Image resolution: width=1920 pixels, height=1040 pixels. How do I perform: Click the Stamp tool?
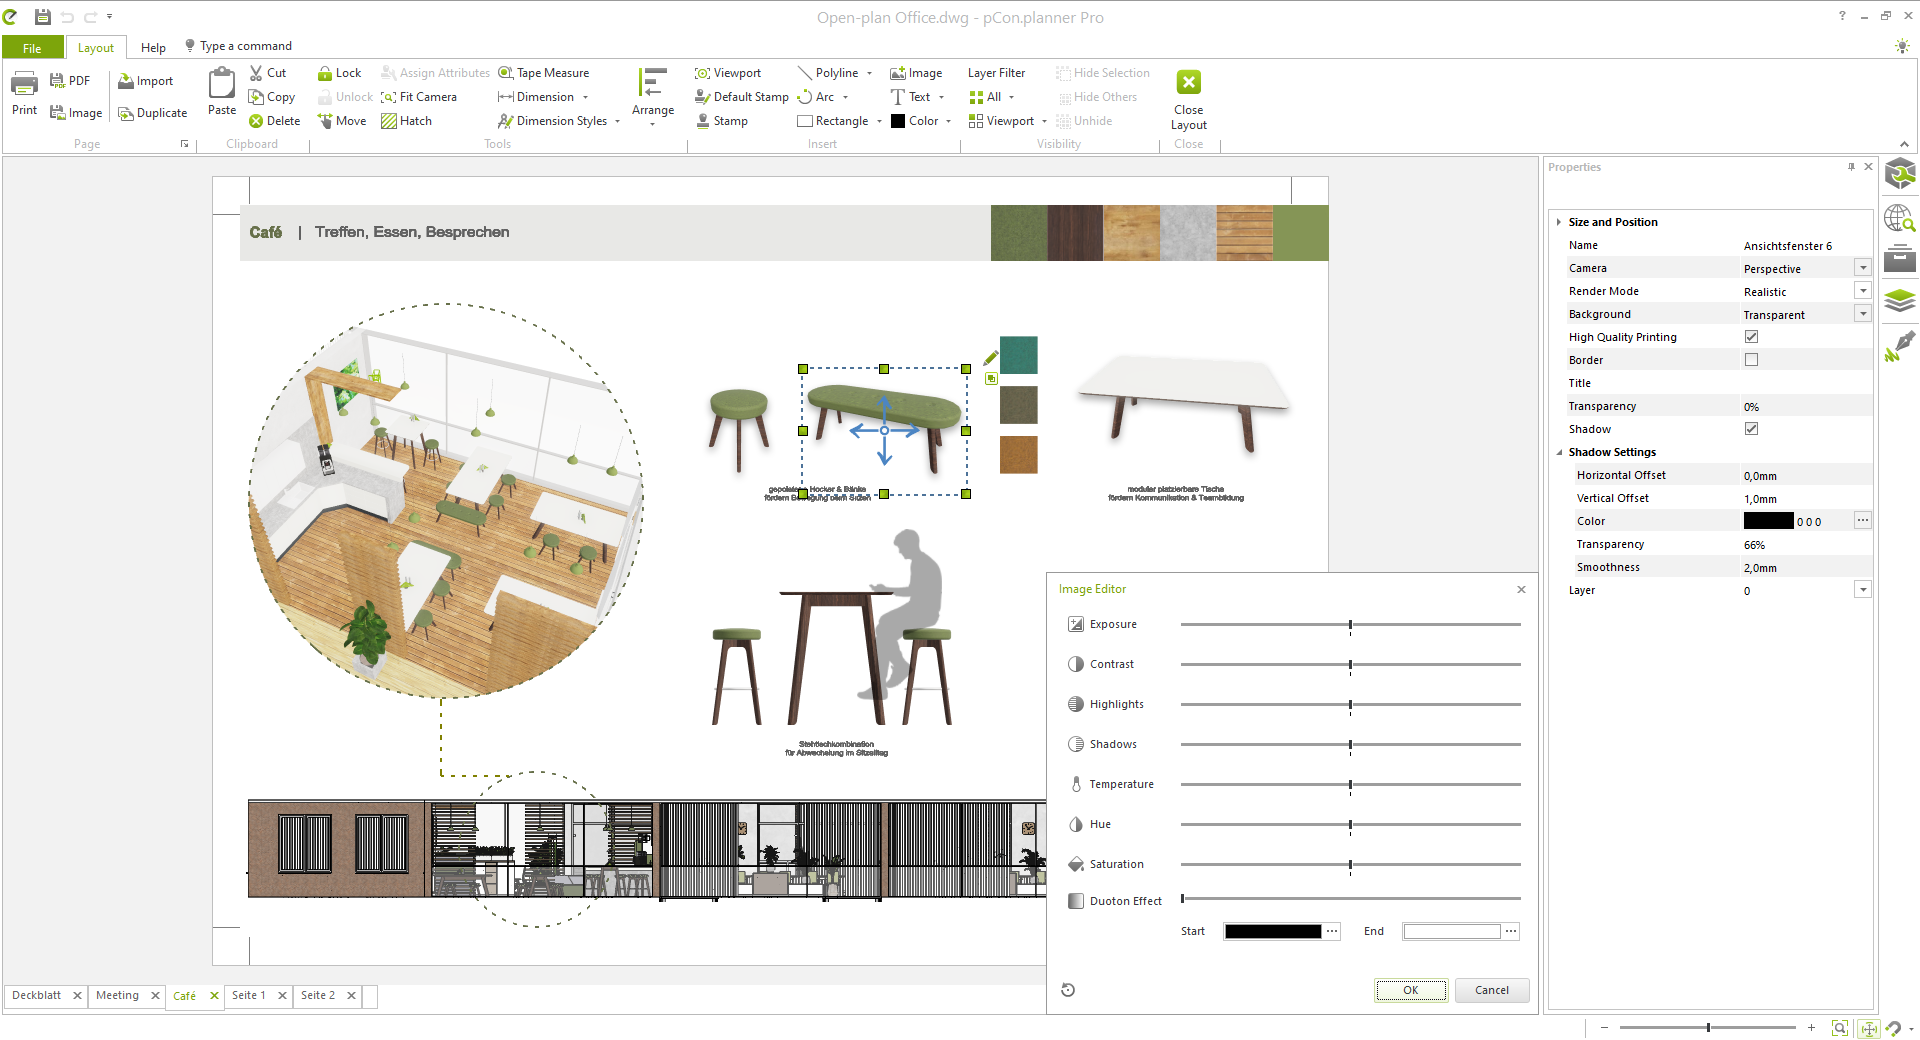[x=722, y=121]
